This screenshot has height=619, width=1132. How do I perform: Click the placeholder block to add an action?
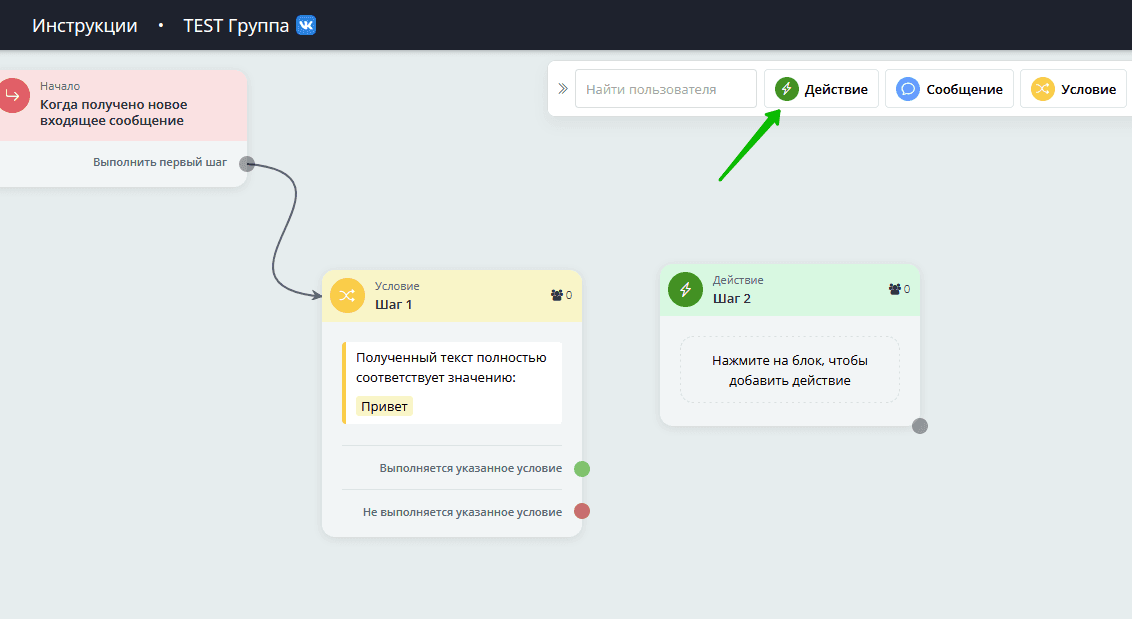click(x=789, y=370)
